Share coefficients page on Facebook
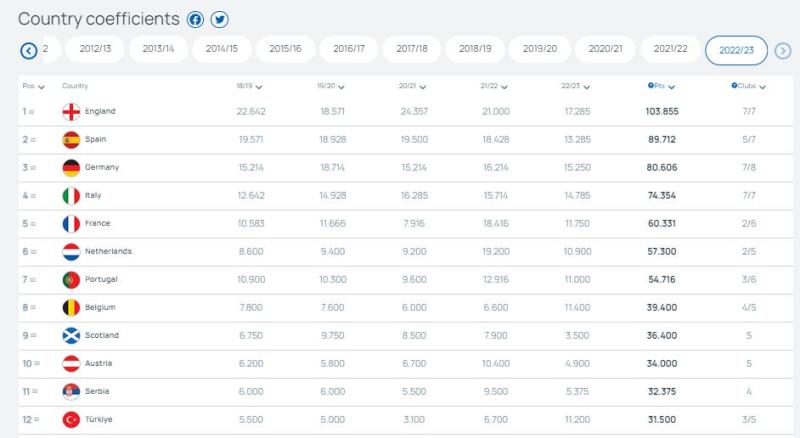The image size is (800, 438). (x=196, y=20)
